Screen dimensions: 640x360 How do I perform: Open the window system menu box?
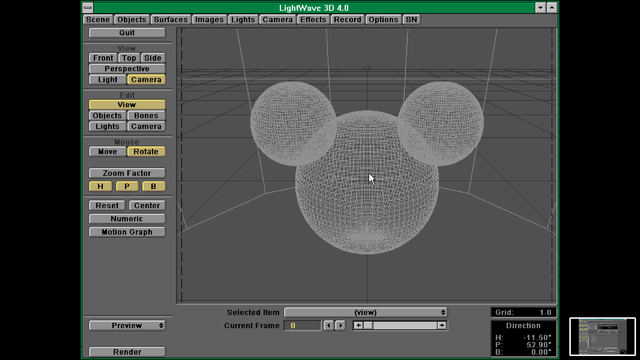click(88, 7)
